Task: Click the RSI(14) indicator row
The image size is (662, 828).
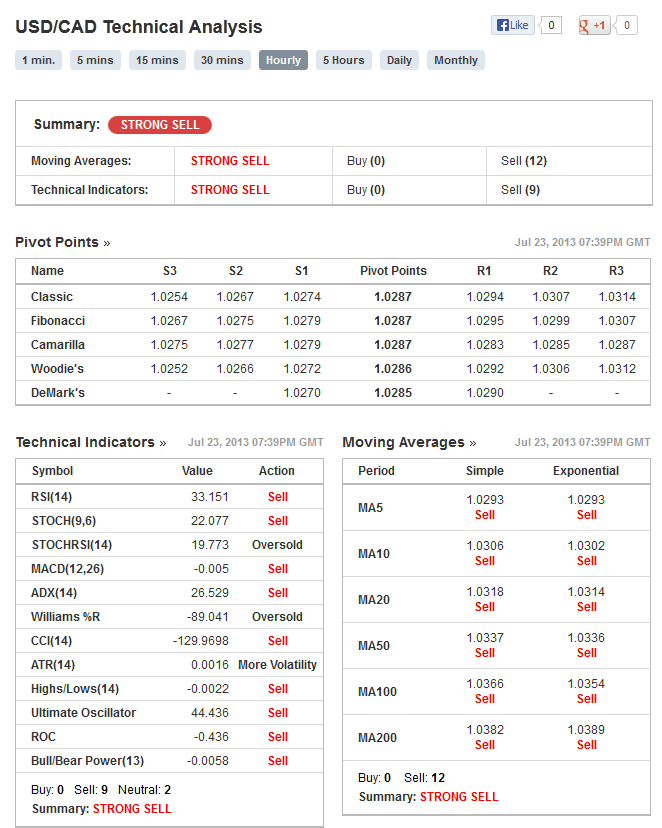Action: click(x=169, y=497)
